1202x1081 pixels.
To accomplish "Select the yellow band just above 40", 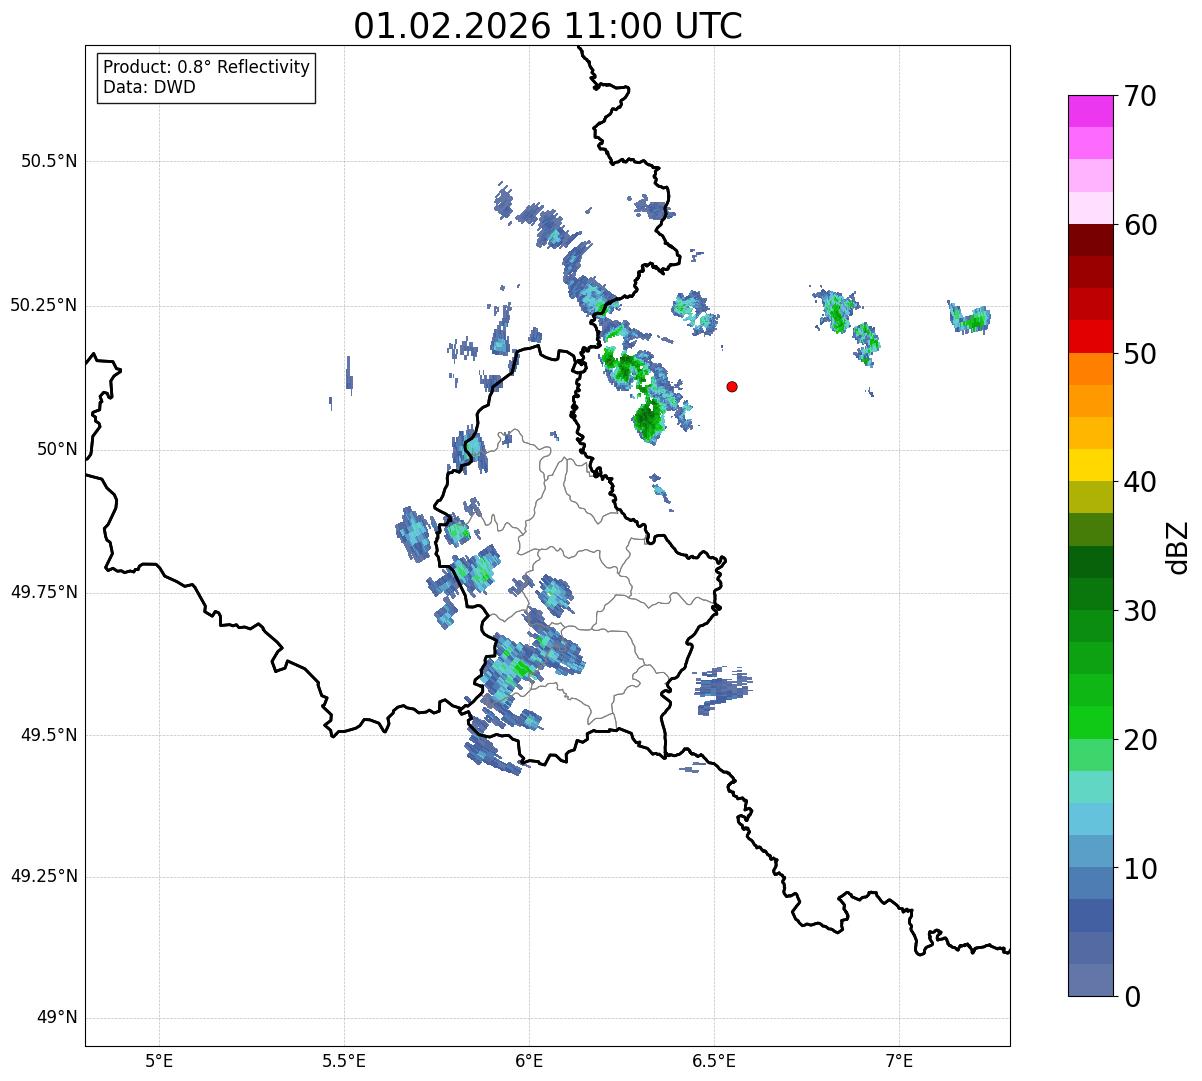I will click(1091, 465).
